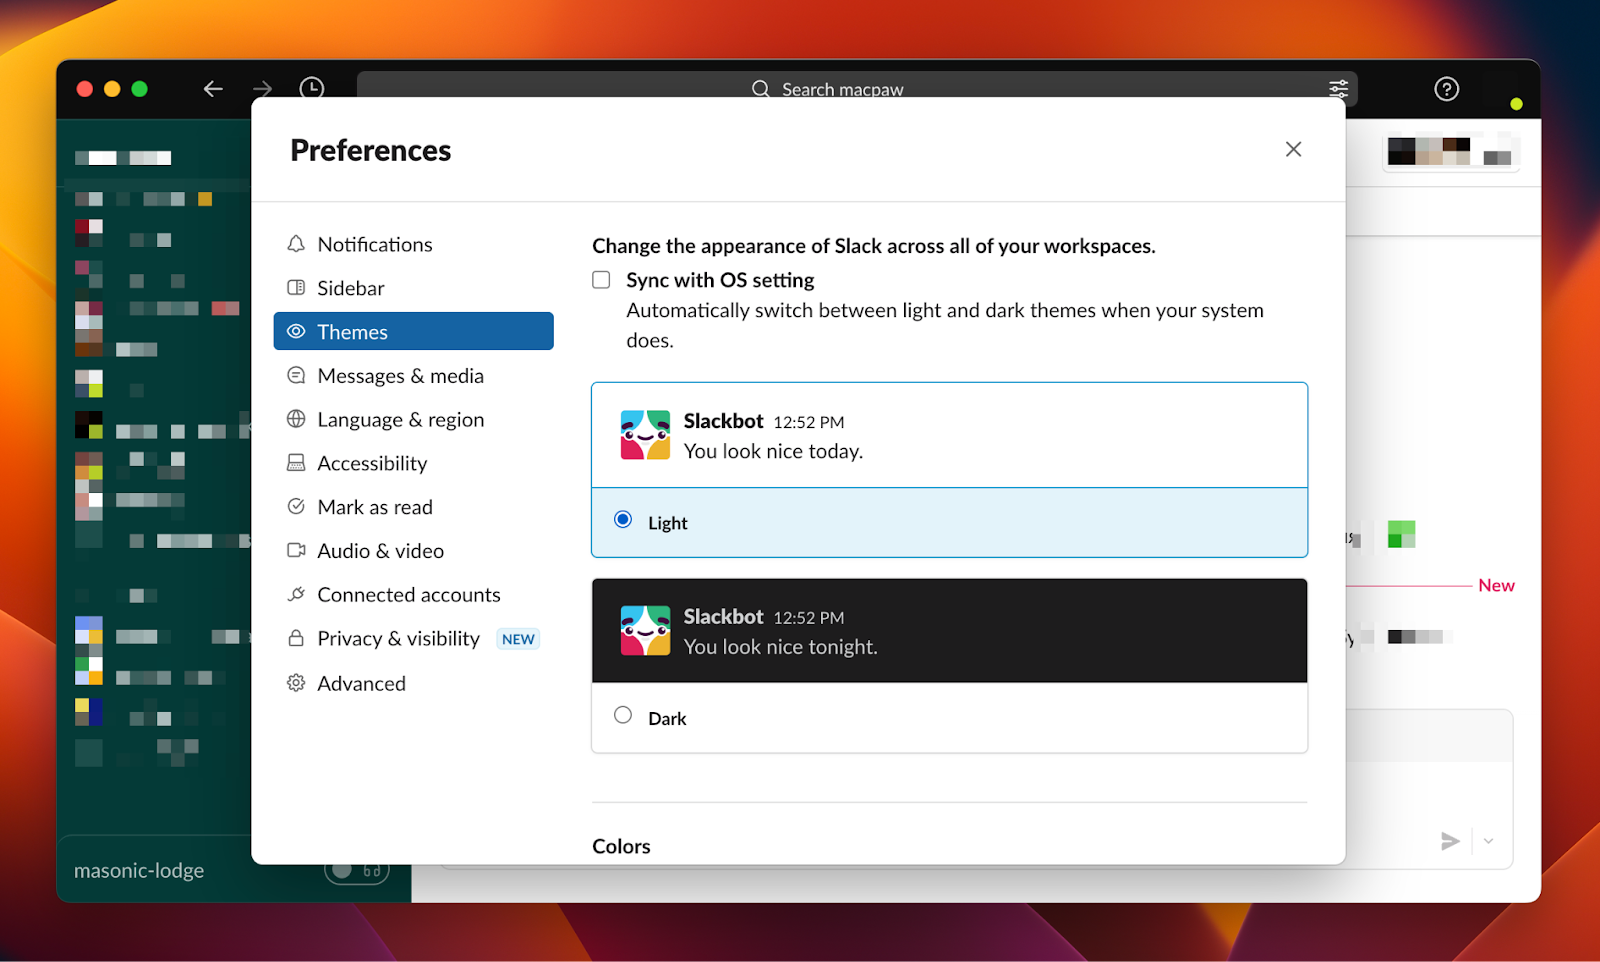Click the Audio & video camera icon
Viewport: 1600px width, 962px height.
tap(296, 550)
